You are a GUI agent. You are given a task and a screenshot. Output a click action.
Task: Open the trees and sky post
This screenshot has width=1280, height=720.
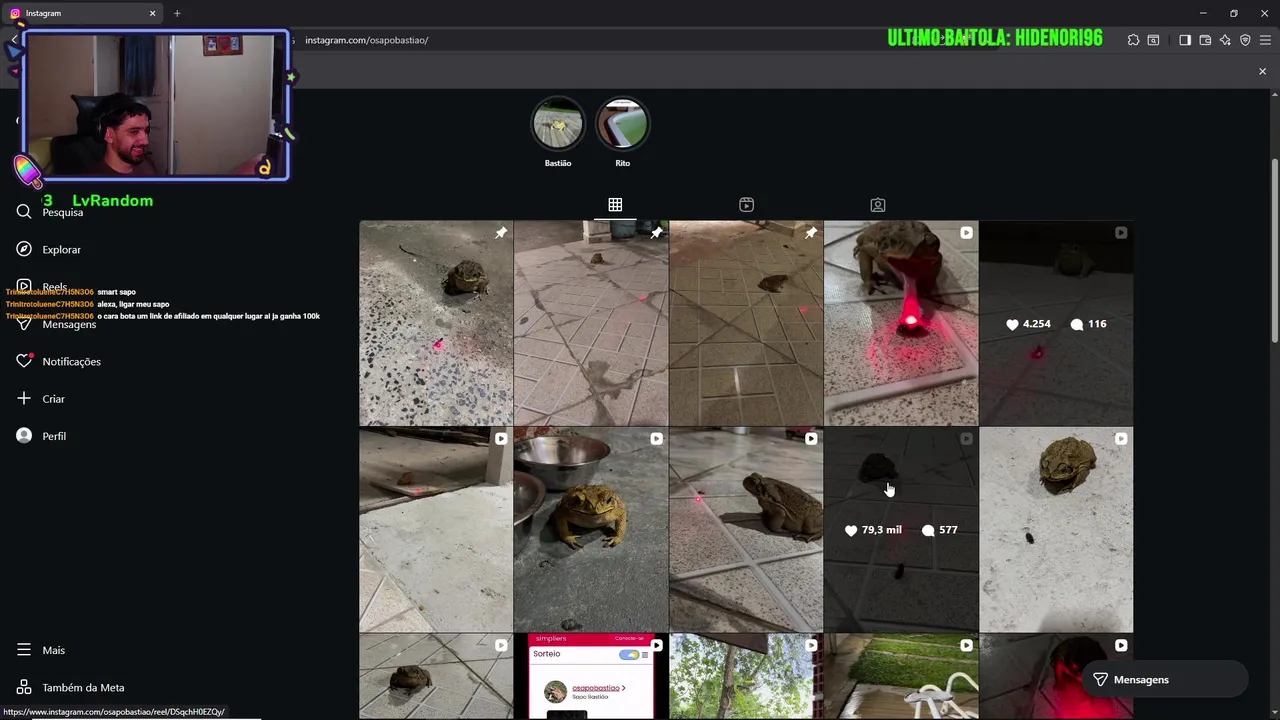(x=746, y=676)
